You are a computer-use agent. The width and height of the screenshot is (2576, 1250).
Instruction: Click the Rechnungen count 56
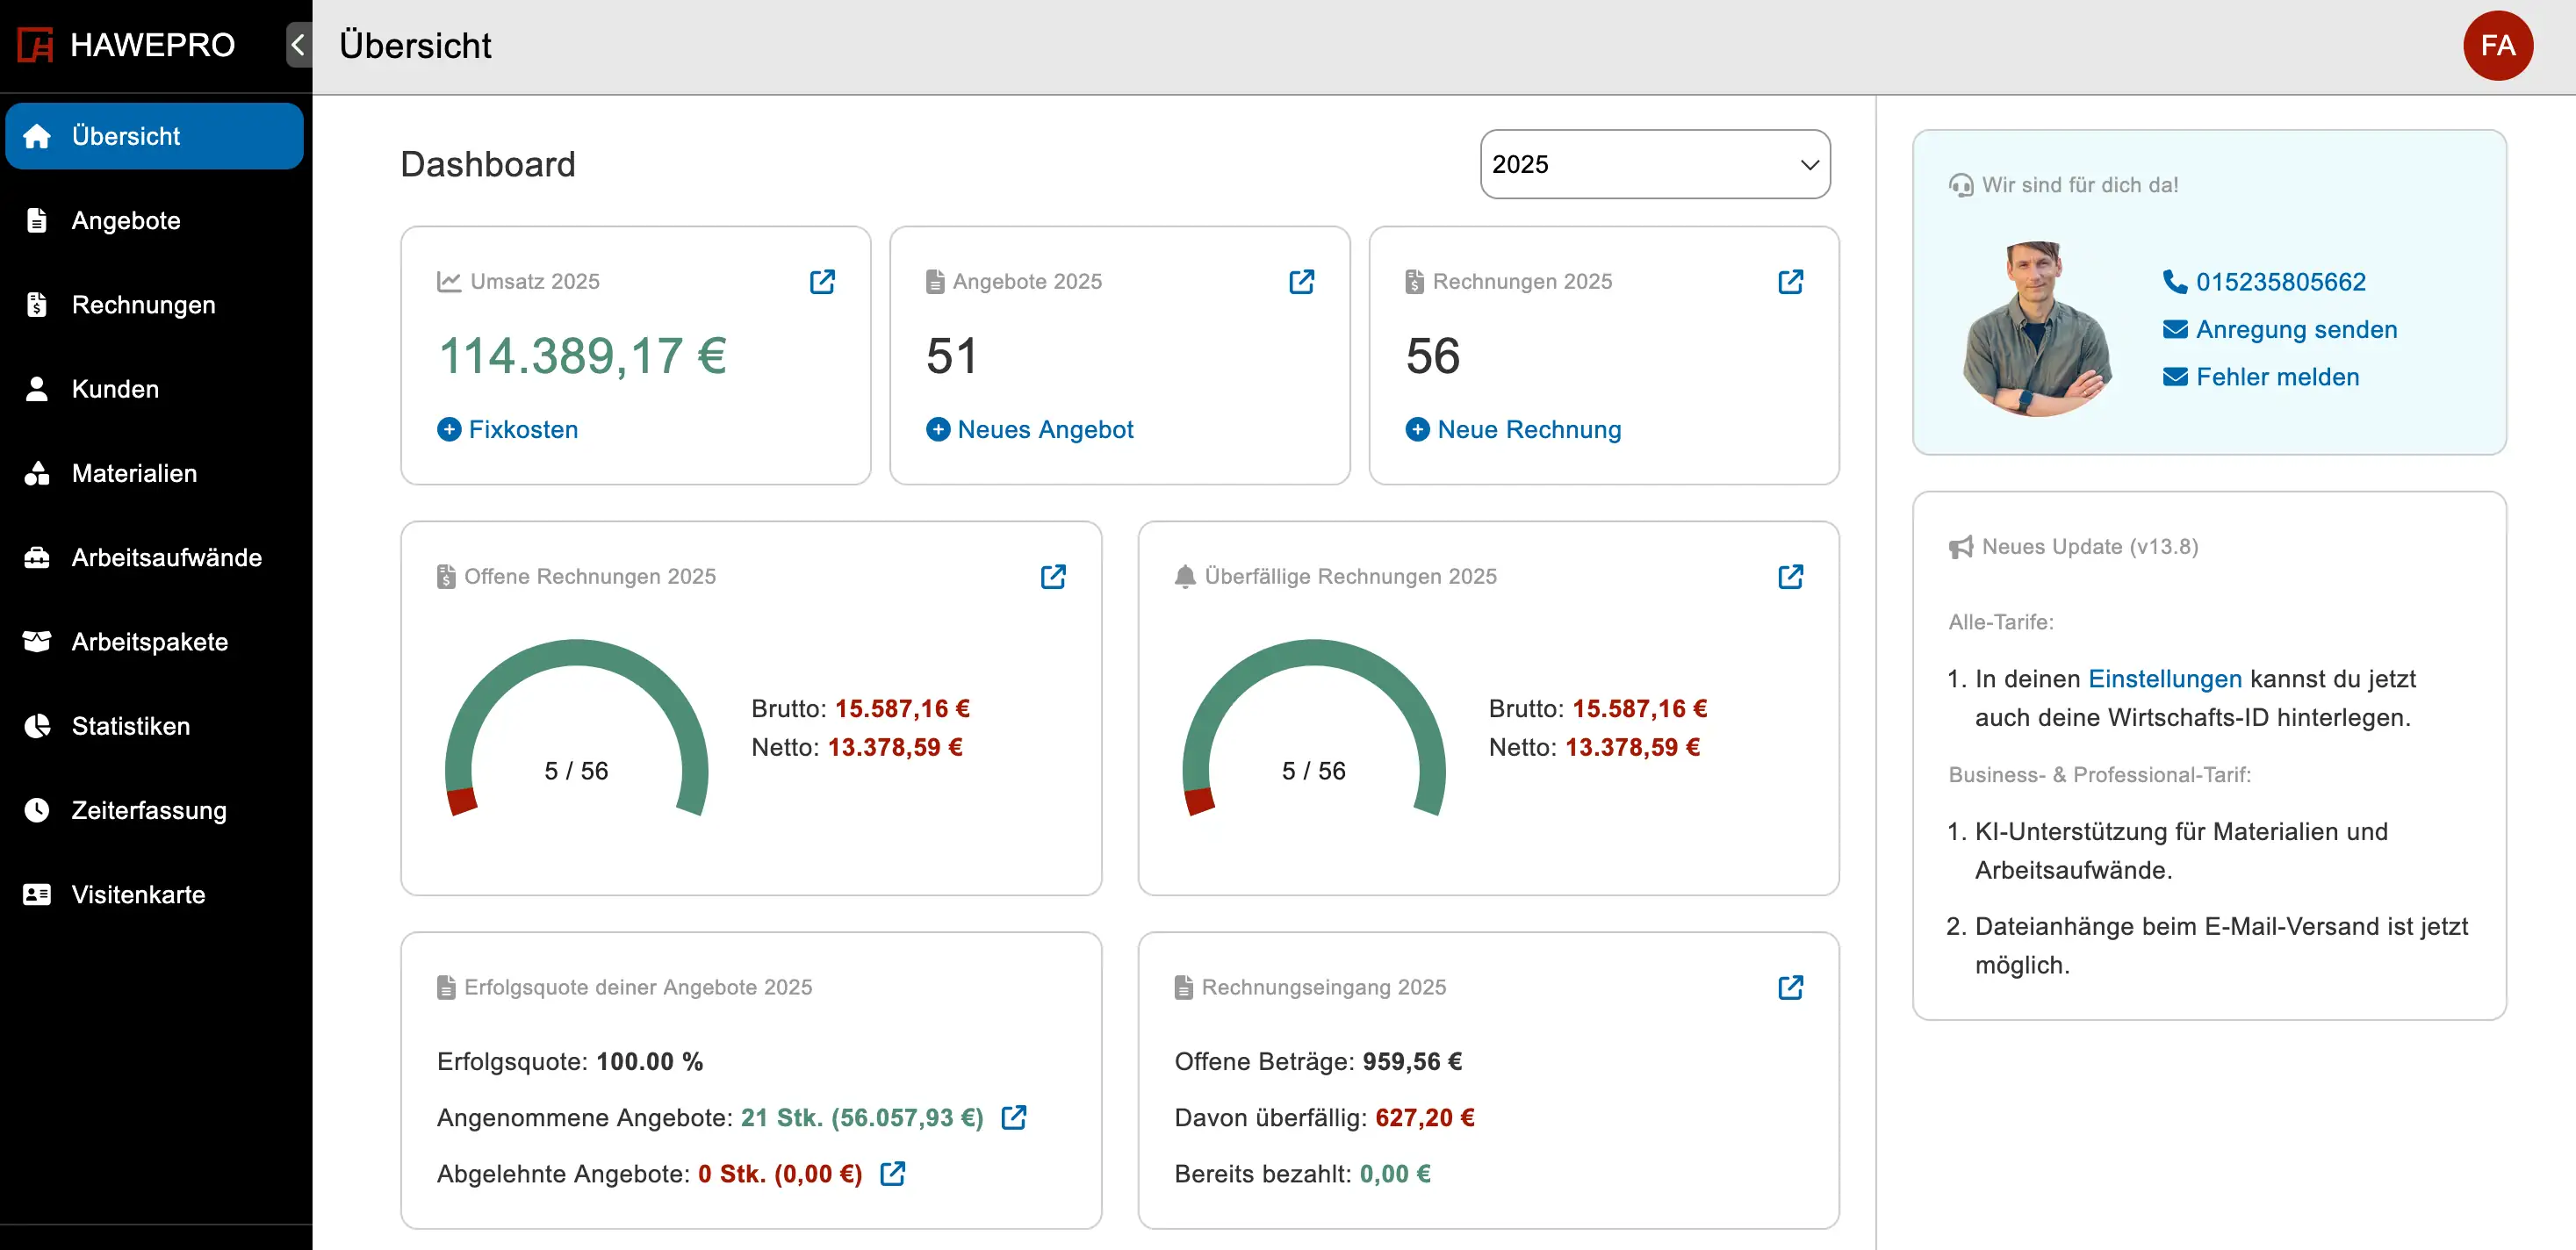[1432, 356]
